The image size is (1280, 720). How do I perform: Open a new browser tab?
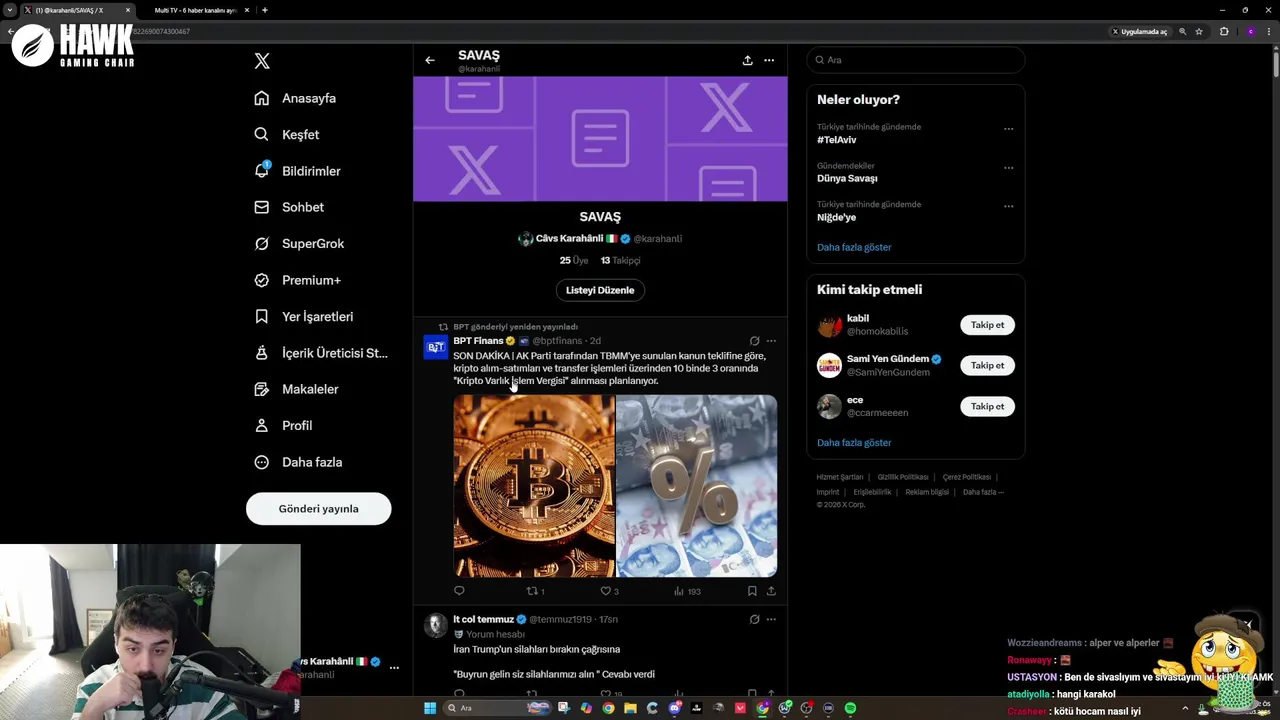tap(264, 10)
